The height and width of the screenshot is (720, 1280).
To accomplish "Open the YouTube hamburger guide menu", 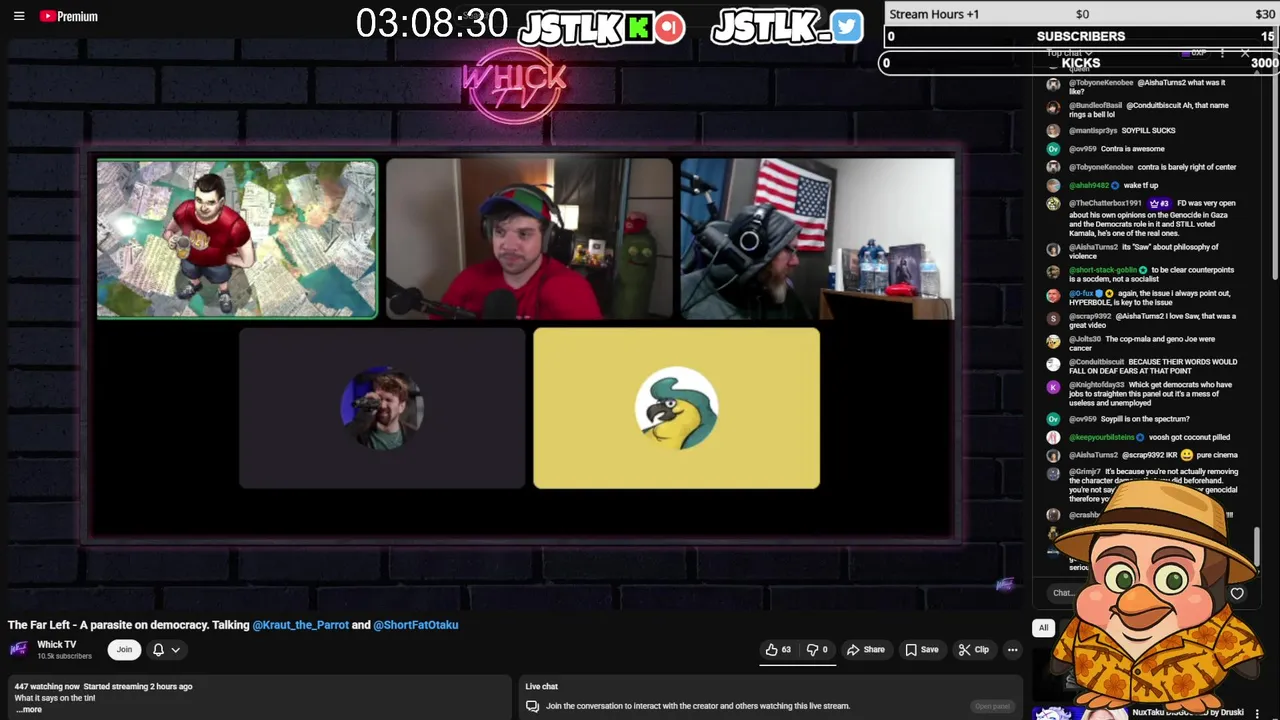I will pyautogui.click(x=19, y=16).
